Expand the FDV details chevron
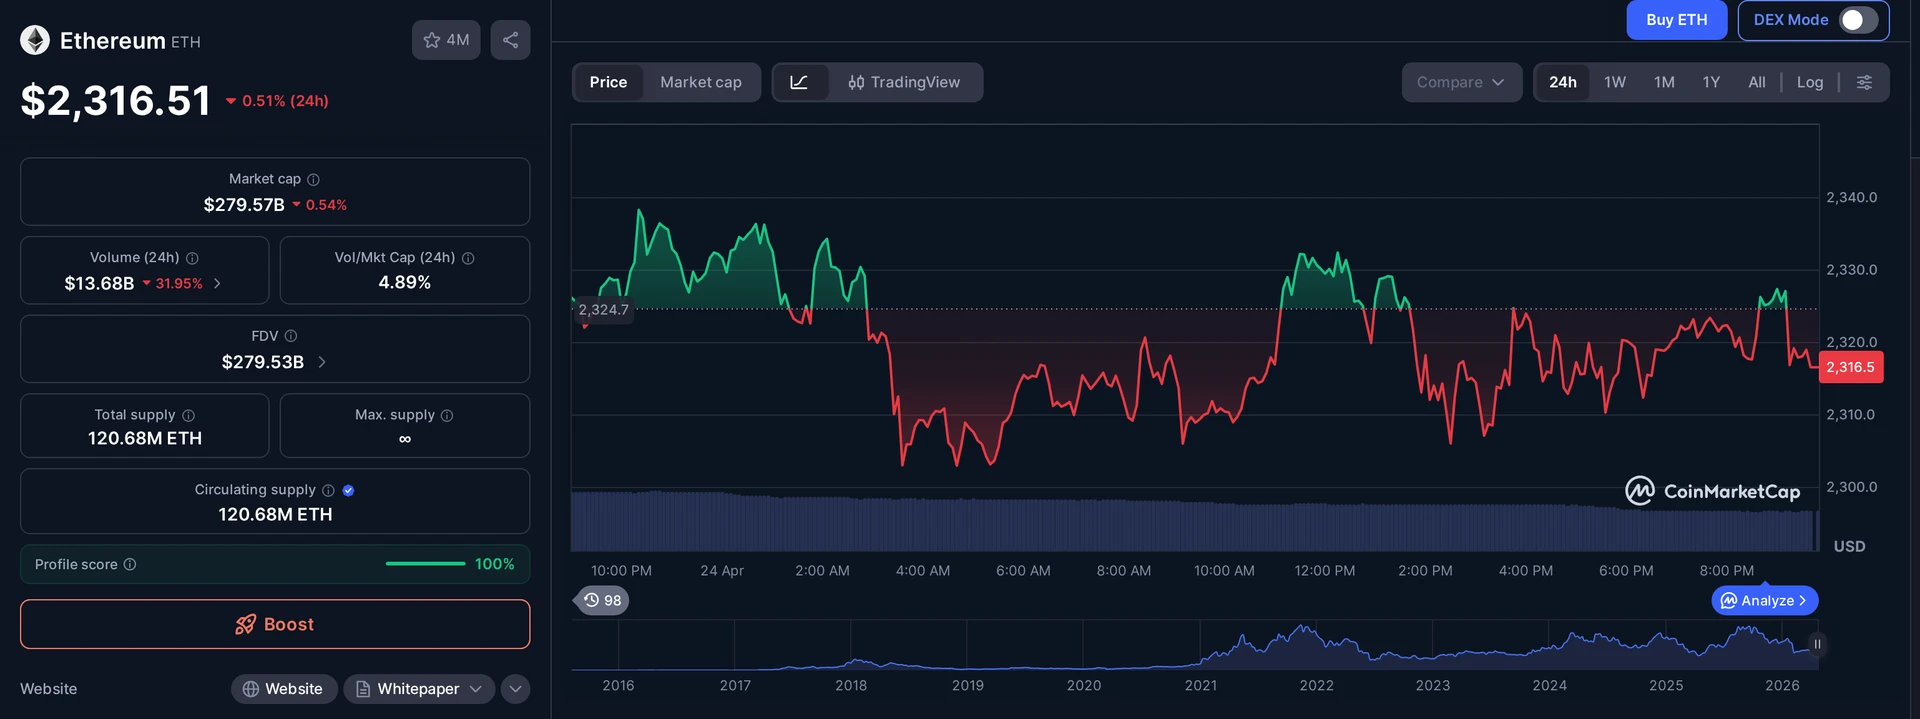 [322, 362]
